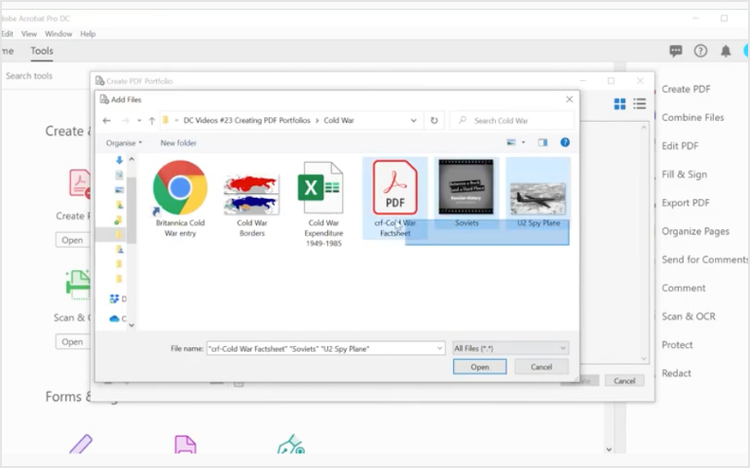Select the crf-Cold War Factsheet PDF file

[x=395, y=199]
